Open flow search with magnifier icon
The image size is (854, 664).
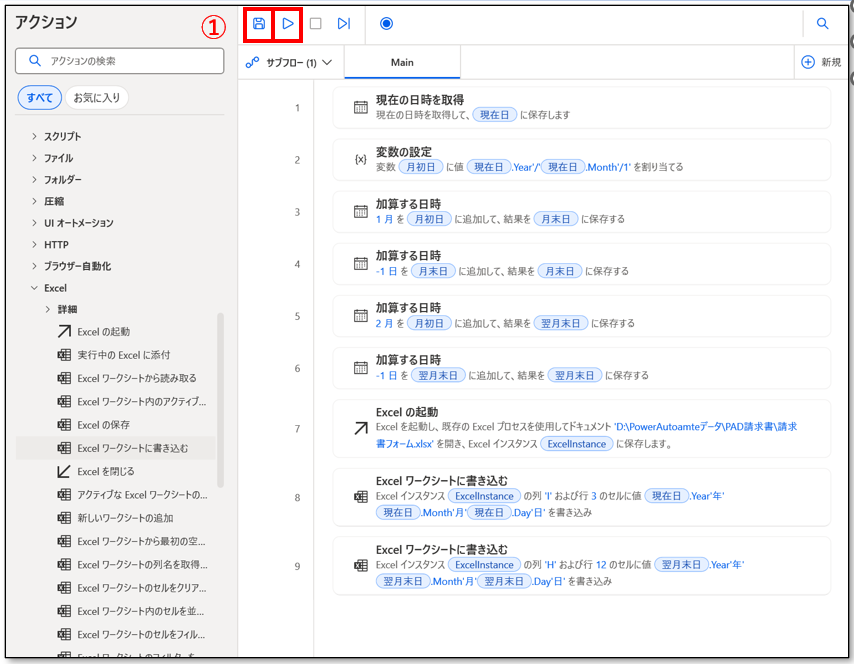coord(823,23)
